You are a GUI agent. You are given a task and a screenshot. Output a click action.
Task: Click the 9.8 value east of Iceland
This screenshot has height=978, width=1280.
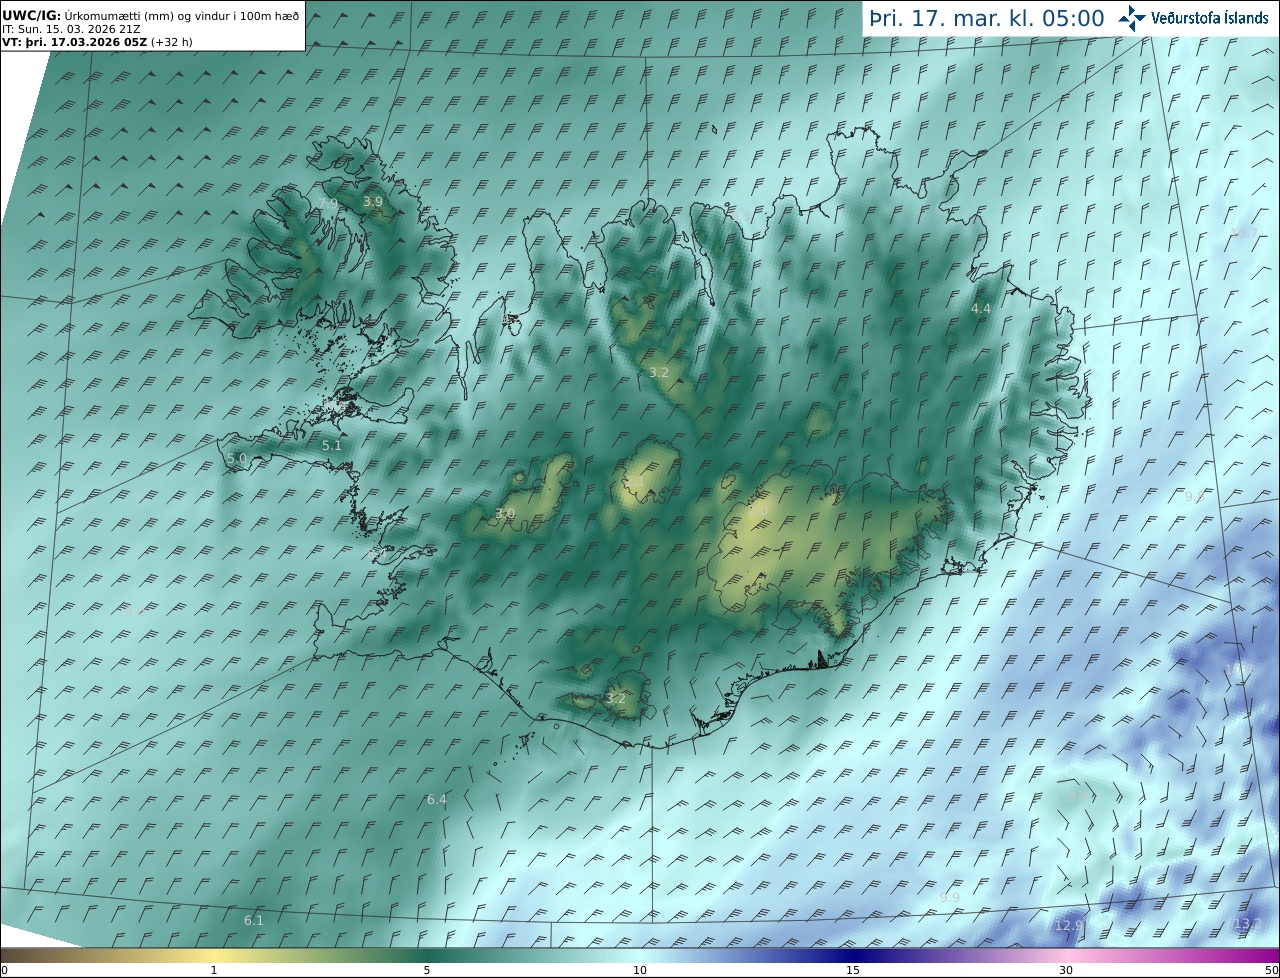click(x=1195, y=496)
